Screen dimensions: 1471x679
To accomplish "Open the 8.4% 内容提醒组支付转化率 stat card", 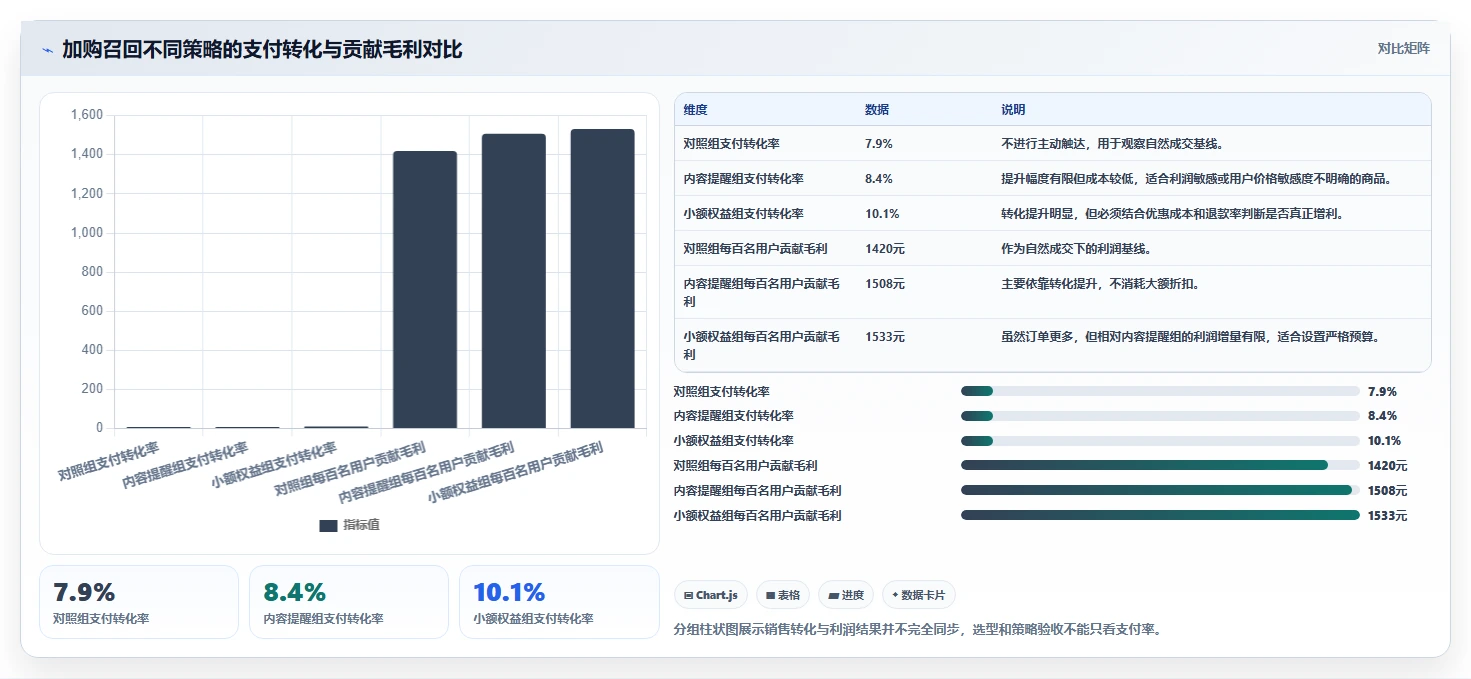I will pyautogui.click(x=349, y=602).
